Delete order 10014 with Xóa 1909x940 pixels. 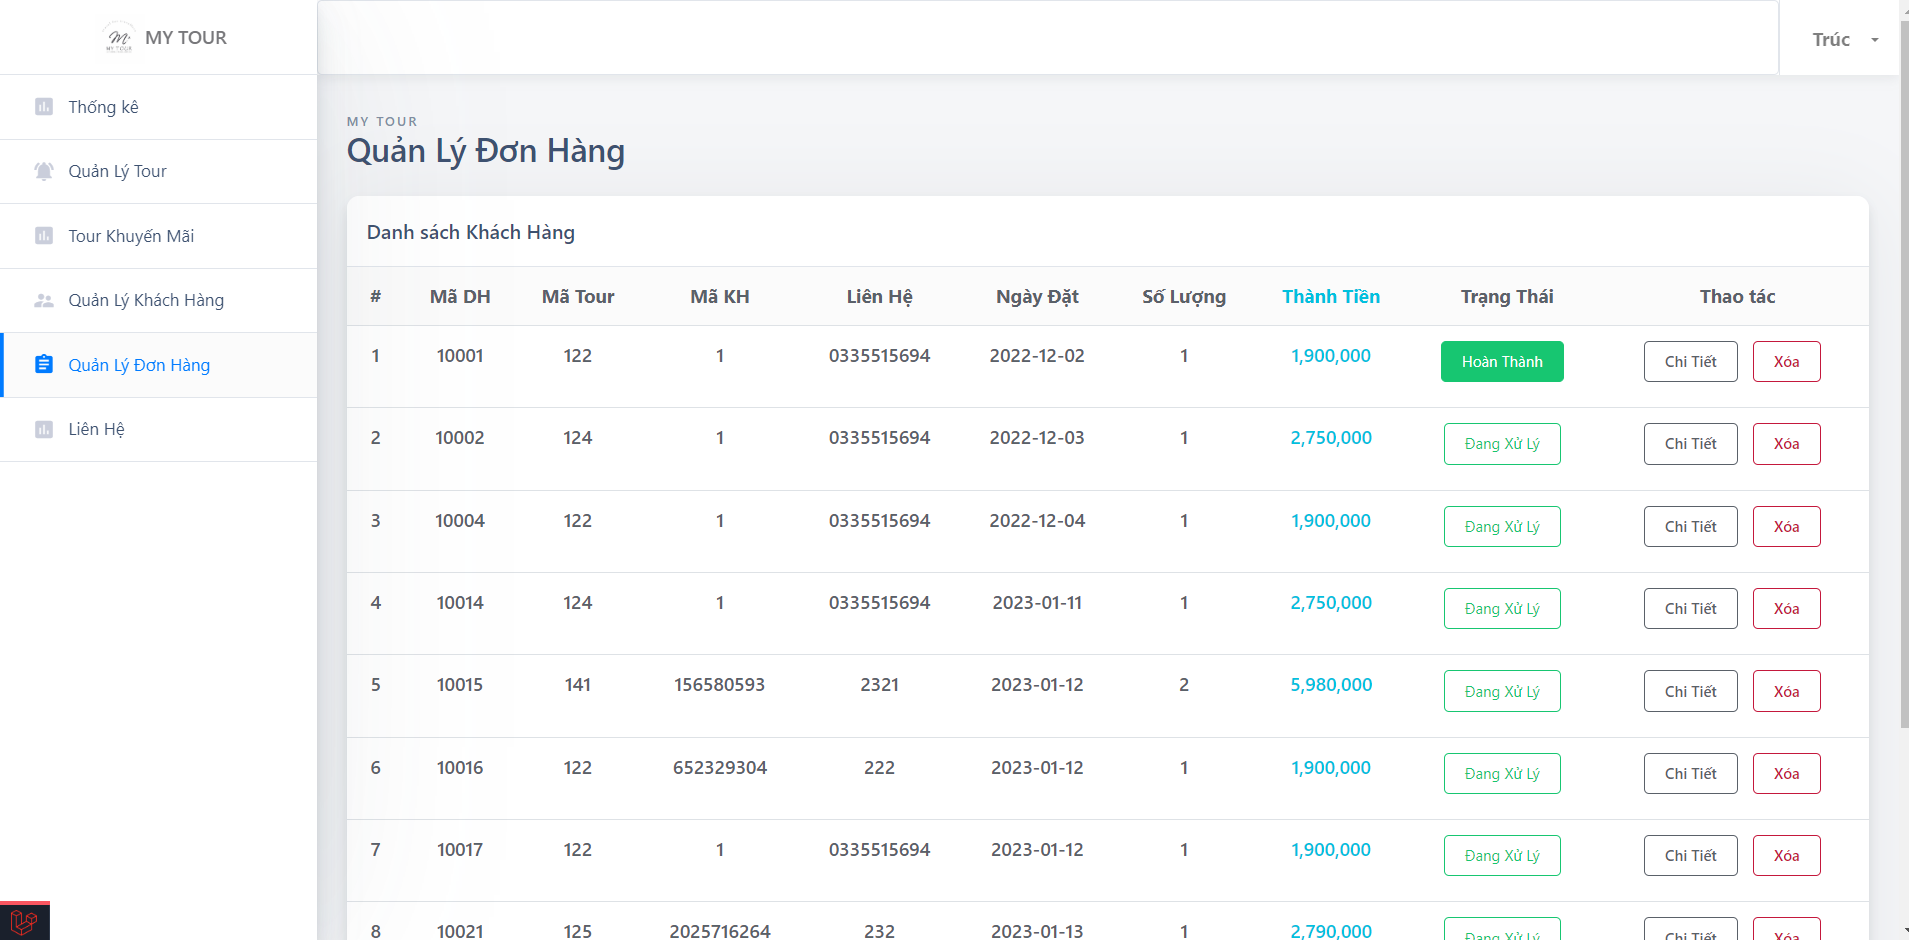[x=1786, y=609]
